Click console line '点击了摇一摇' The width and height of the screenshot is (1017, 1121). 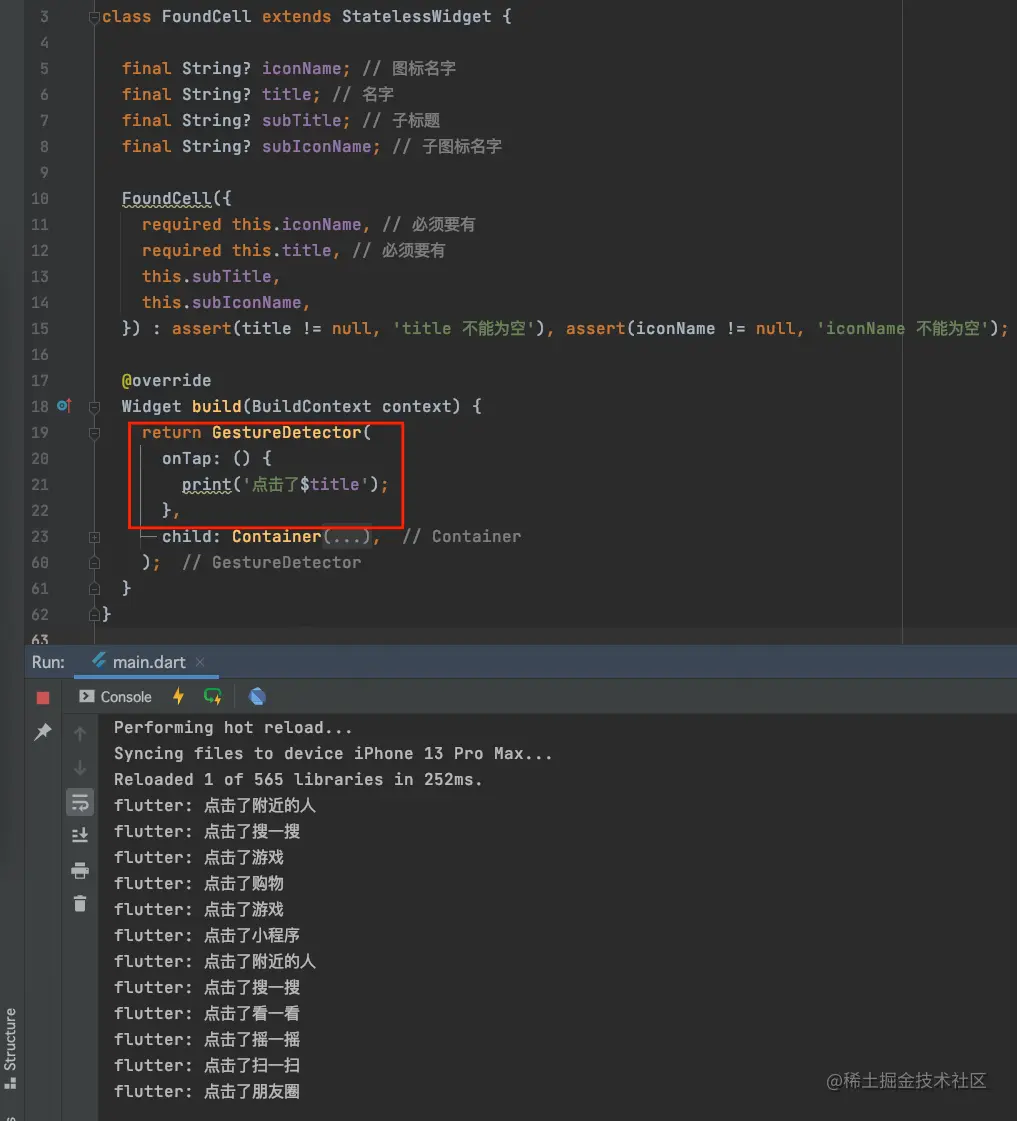pyautogui.click(x=207, y=1039)
